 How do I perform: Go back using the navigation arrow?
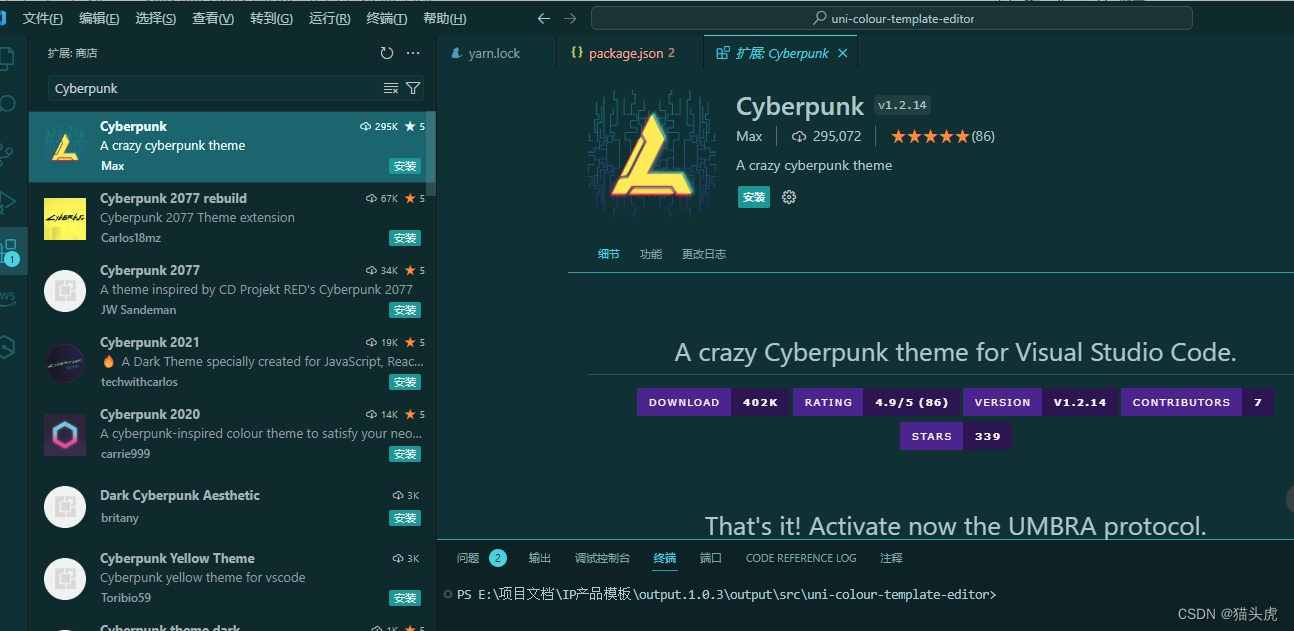click(x=544, y=18)
